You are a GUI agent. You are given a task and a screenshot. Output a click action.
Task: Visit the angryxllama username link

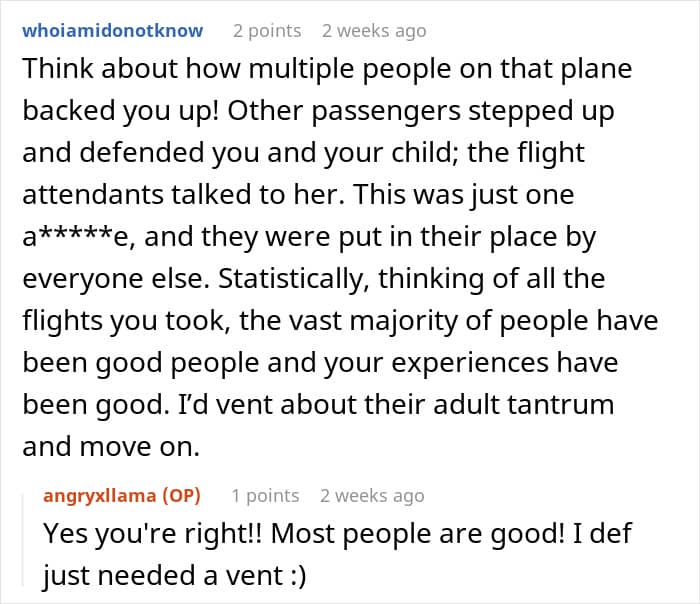(100, 496)
